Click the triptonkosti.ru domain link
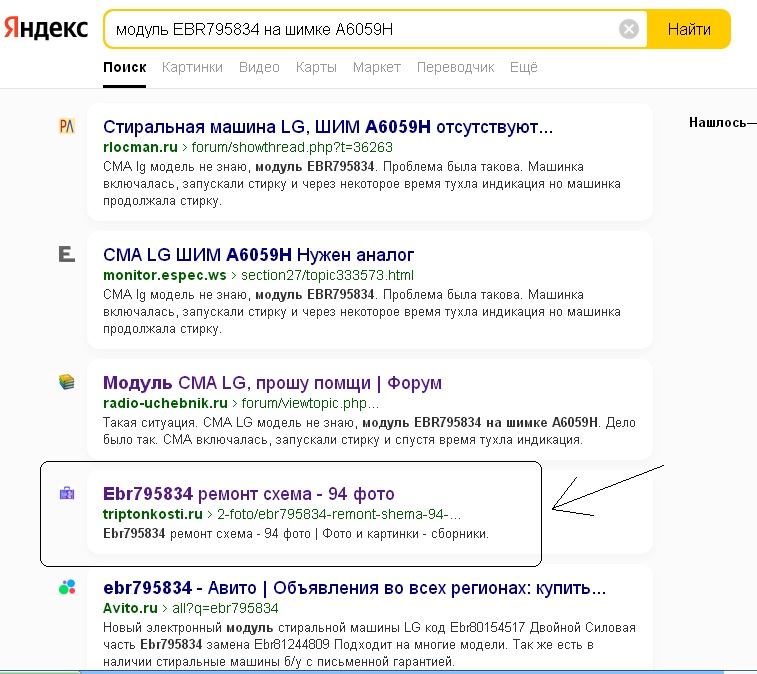This screenshot has height=674, width=757. pos(153,514)
